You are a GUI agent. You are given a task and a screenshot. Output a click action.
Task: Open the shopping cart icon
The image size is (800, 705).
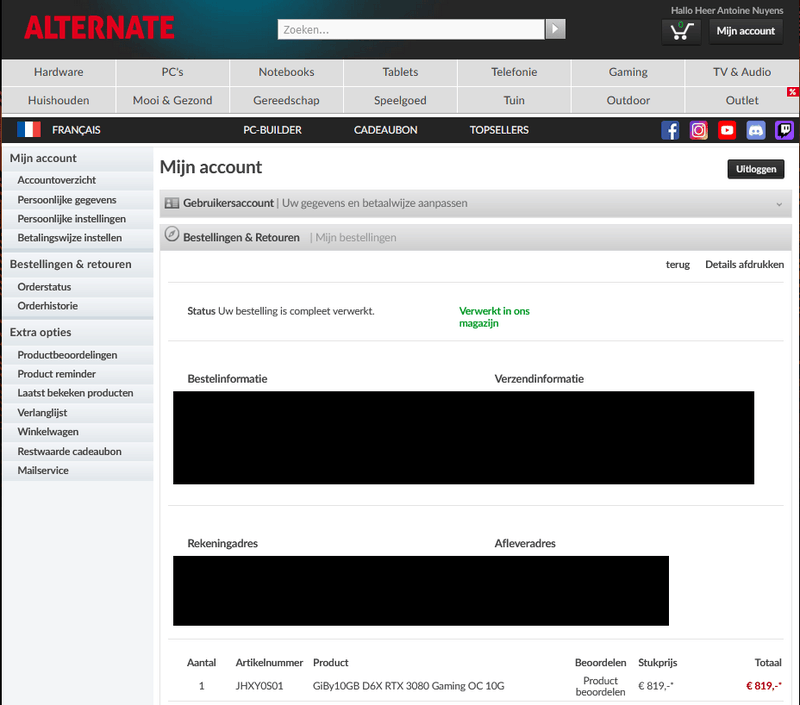tap(681, 32)
